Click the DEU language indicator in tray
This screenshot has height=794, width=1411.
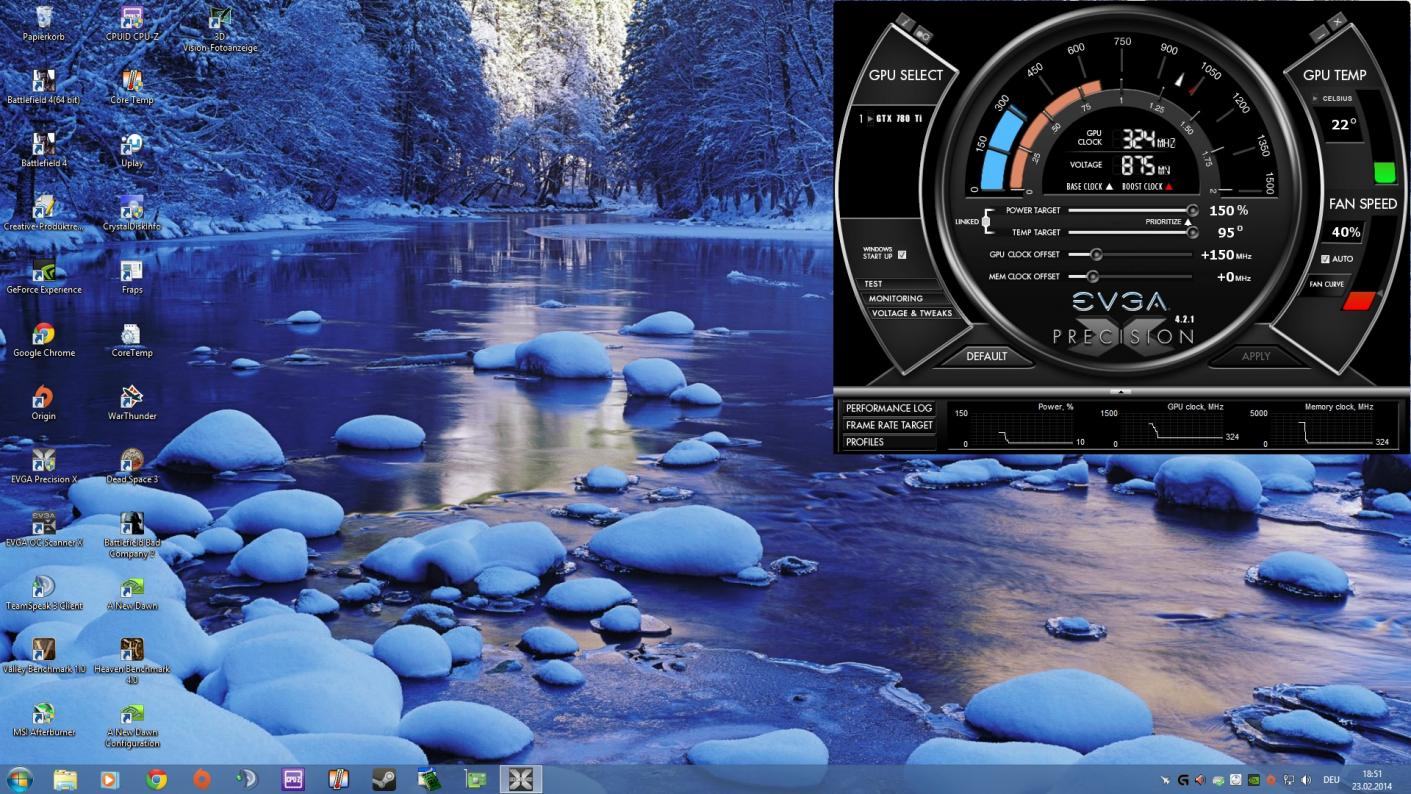[1331, 780]
